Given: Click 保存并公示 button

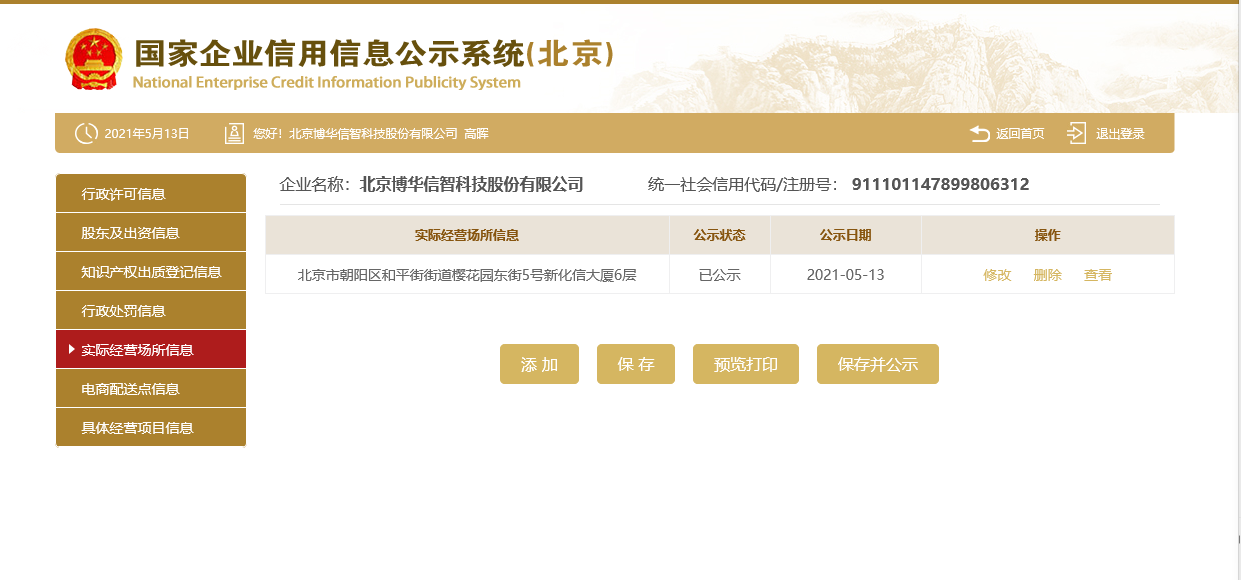Looking at the screenshot, I should 878,364.
